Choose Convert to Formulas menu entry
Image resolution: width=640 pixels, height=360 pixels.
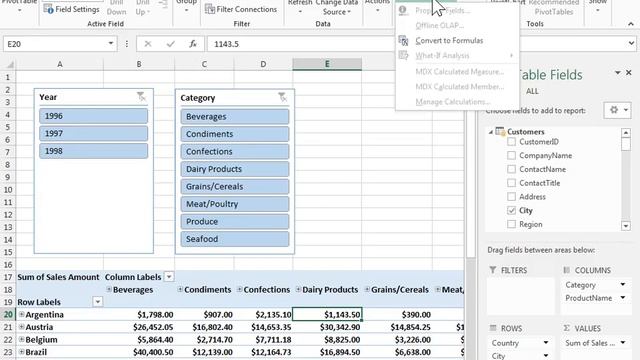point(449,40)
